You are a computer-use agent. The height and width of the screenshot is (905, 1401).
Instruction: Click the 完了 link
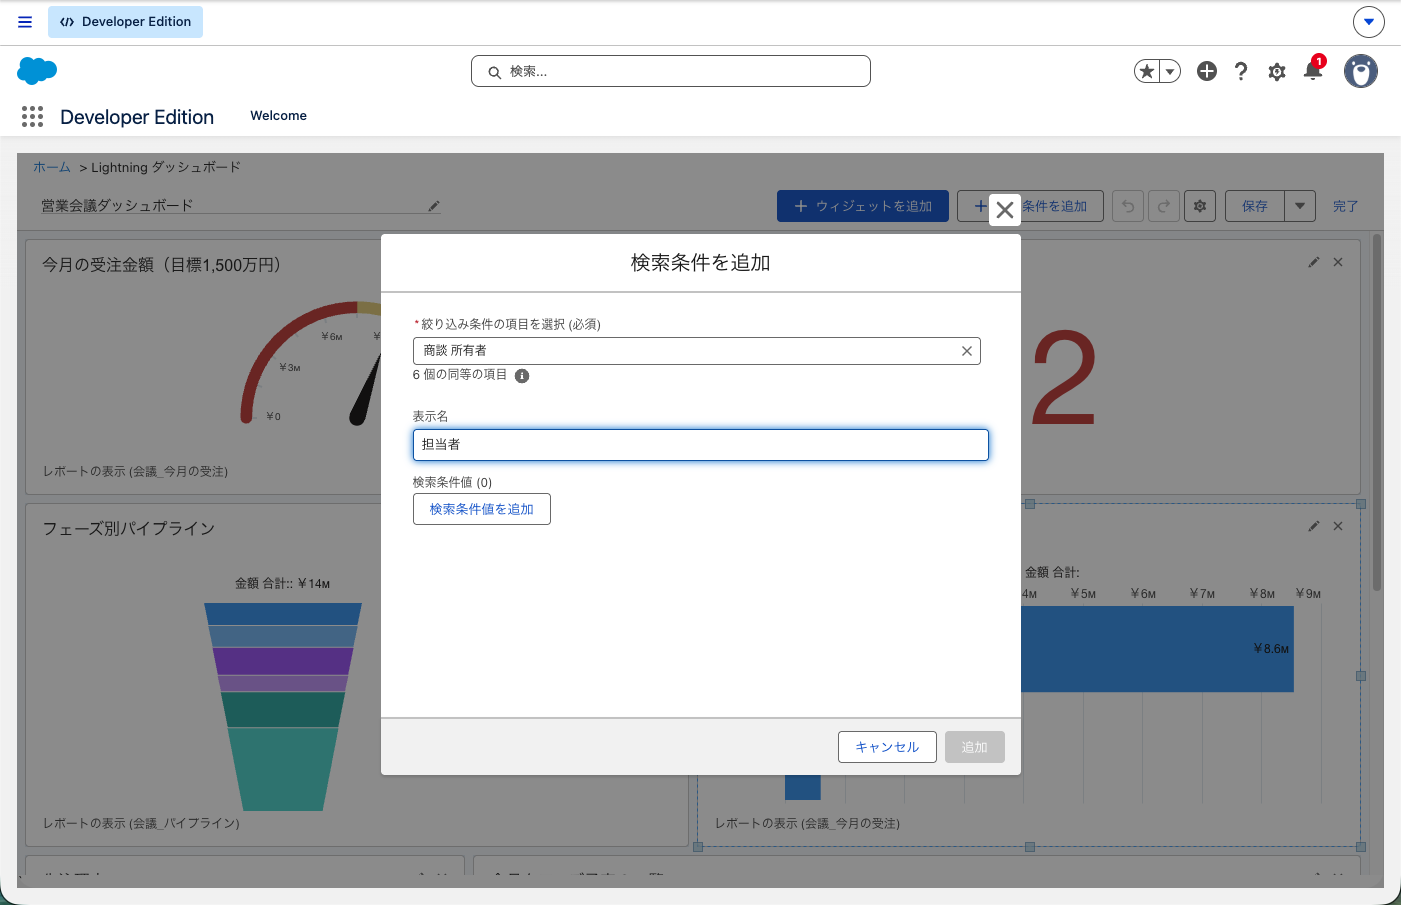coord(1346,206)
